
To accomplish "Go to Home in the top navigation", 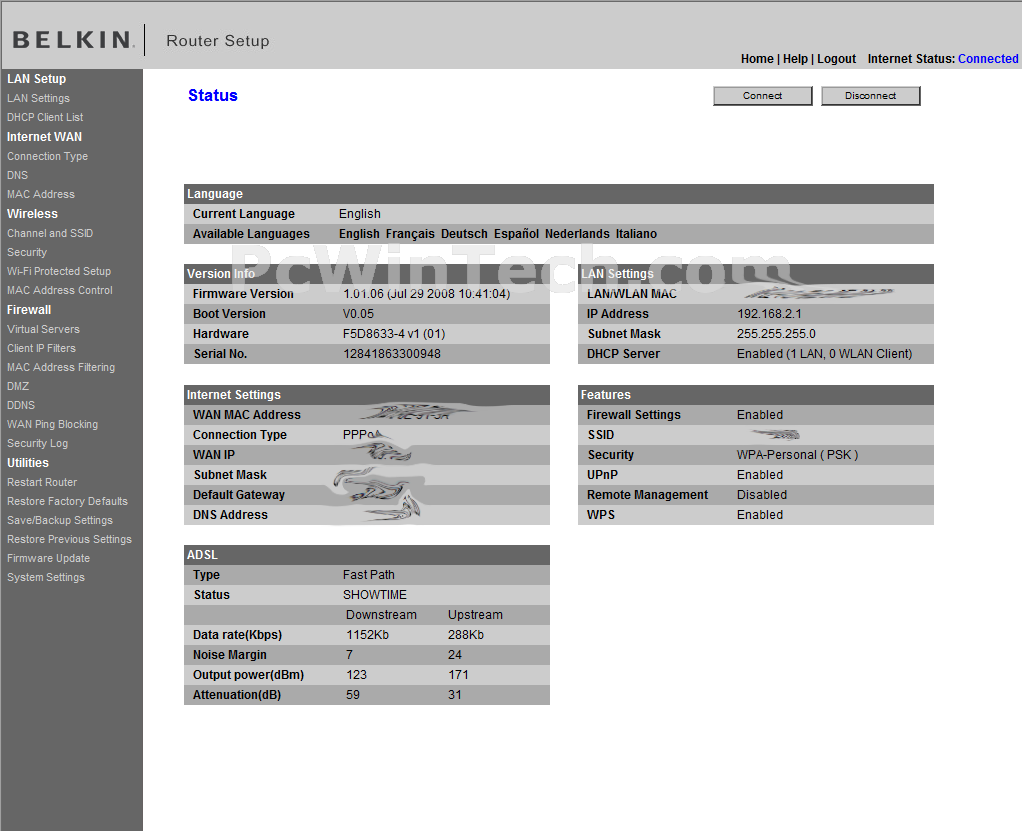I will [757, 59].
